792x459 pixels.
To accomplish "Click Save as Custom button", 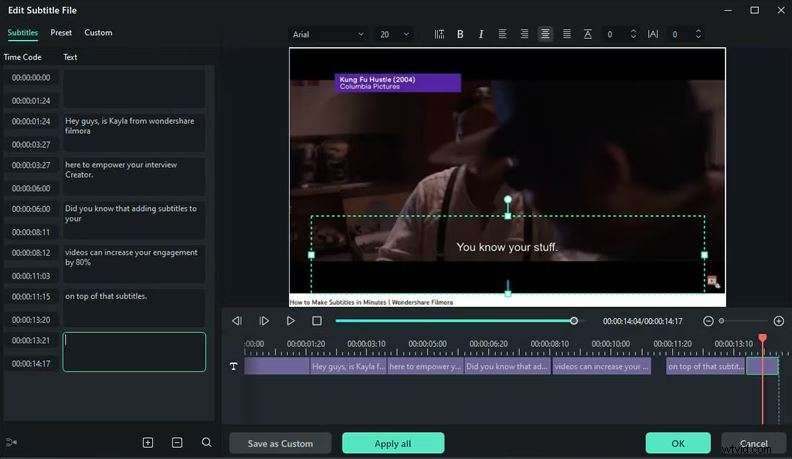I will click(280, 443).
